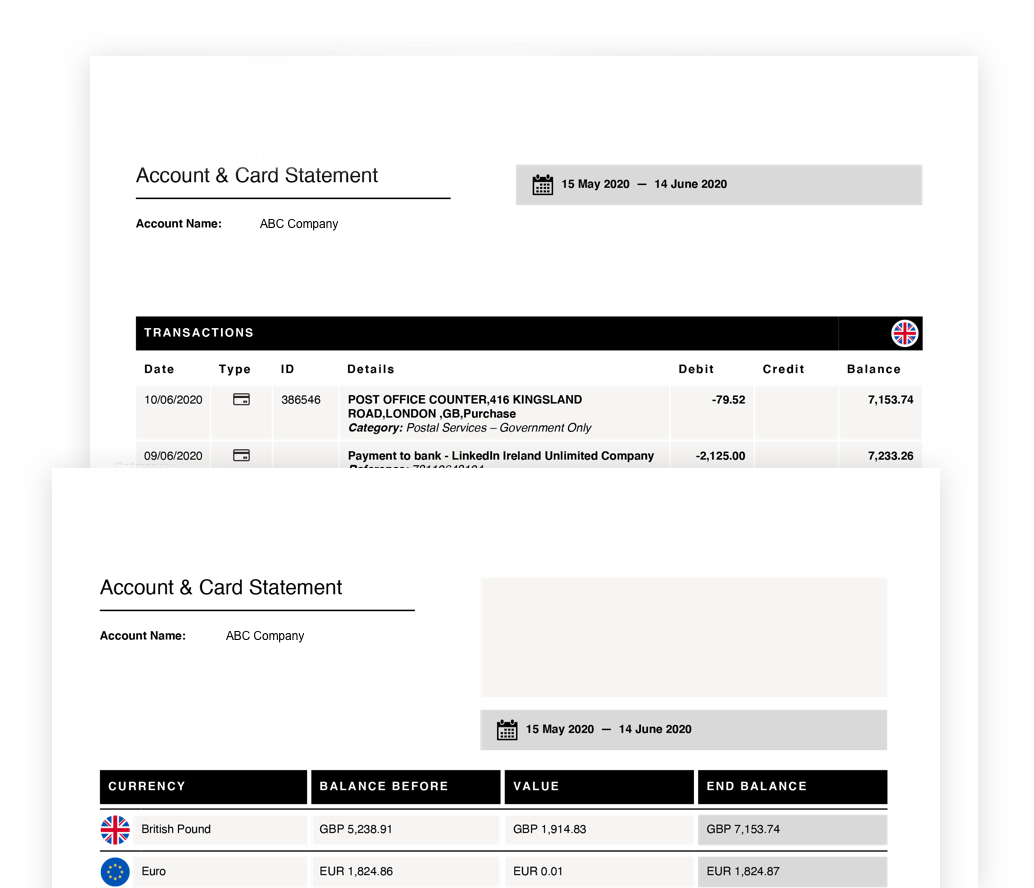Click GBP 1,914.83 value

[549, 829]
